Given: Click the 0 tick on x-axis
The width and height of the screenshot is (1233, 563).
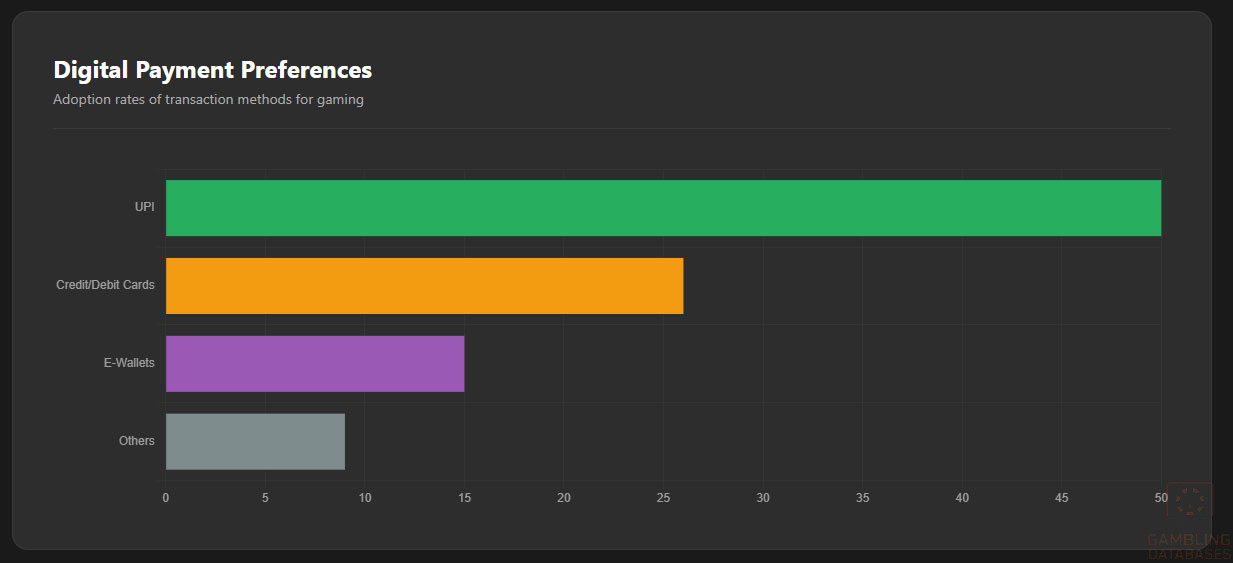Looking at the screenshot, I should click(x=166, y=498).
